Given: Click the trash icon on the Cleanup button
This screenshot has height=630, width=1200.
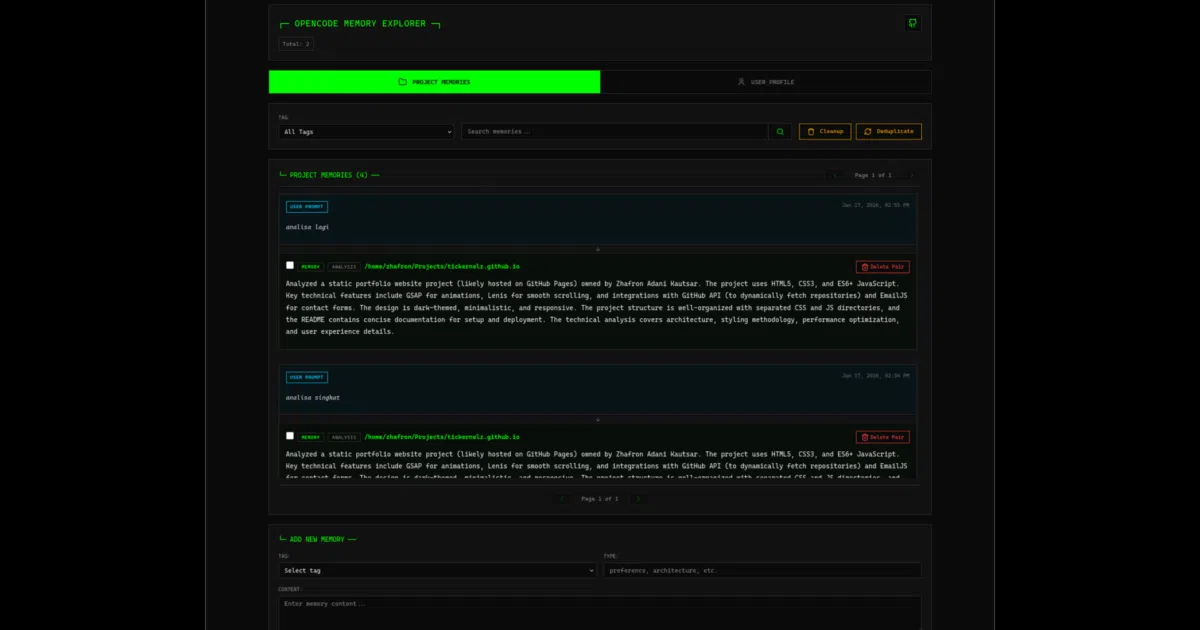Looking at the screenshot, I should click(x=811, y=131).
